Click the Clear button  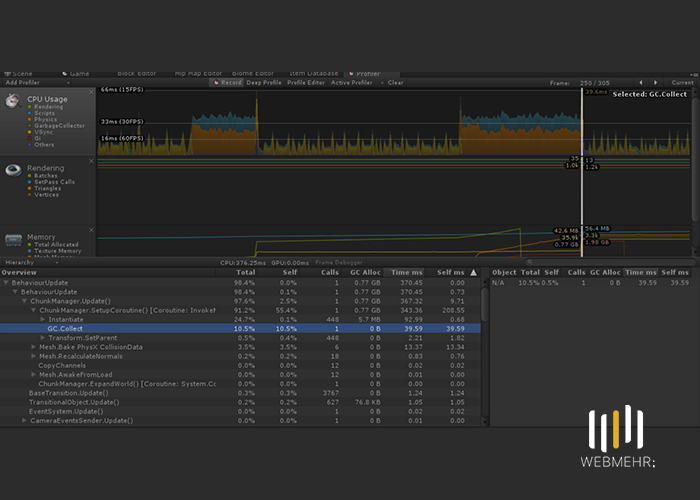[x=396, y=83]
